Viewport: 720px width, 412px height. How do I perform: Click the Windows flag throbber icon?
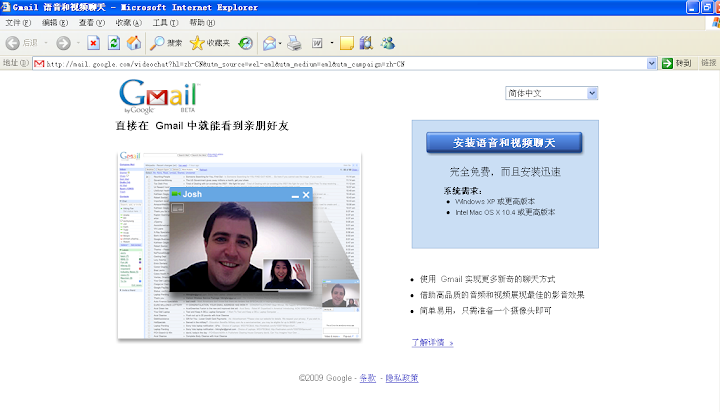point(714,23)
